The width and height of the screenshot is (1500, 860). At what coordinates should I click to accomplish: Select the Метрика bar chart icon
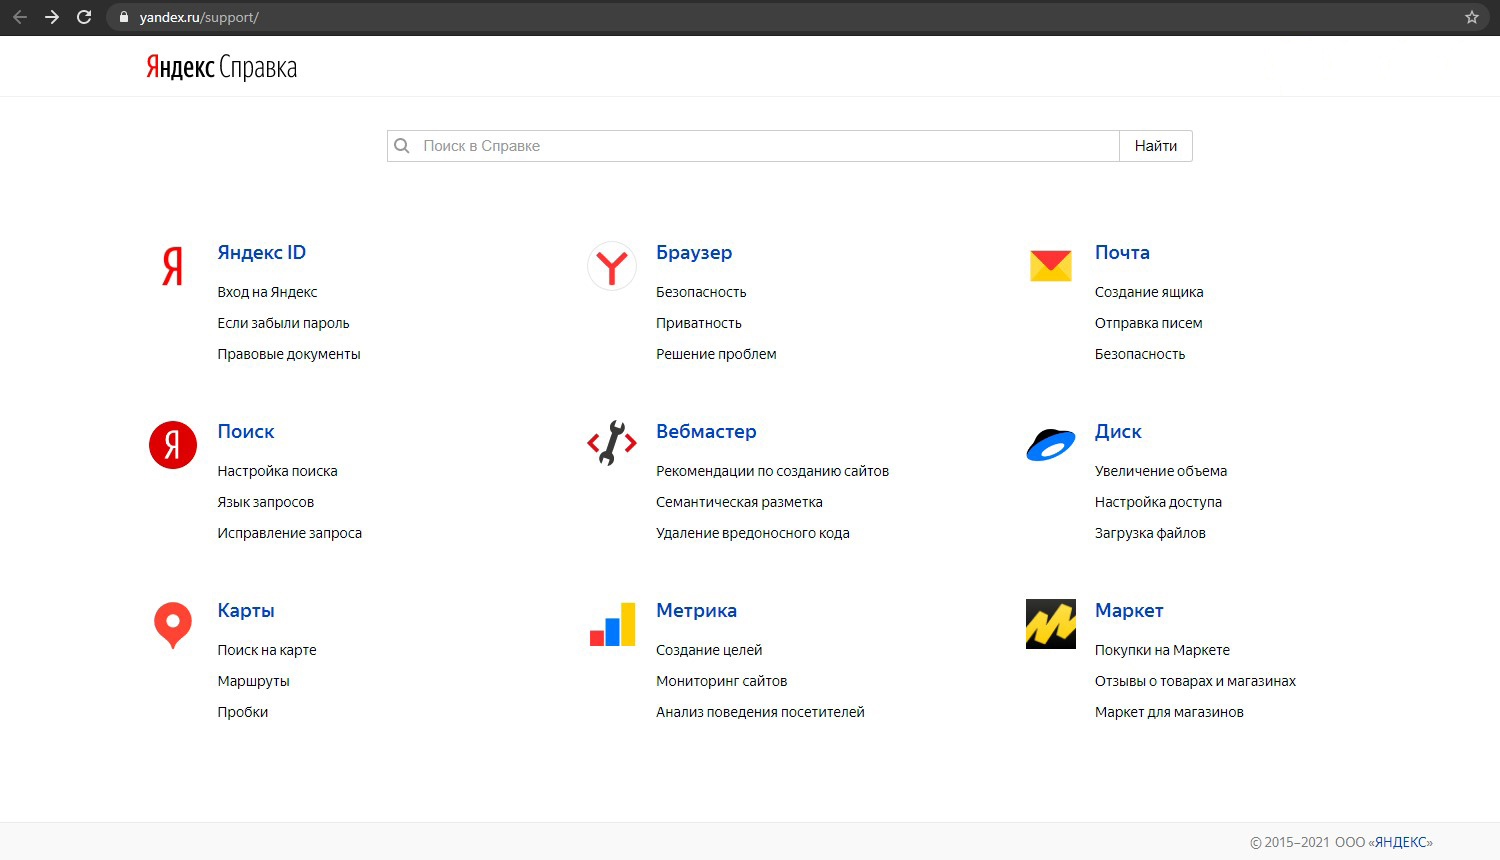point(612,624)
